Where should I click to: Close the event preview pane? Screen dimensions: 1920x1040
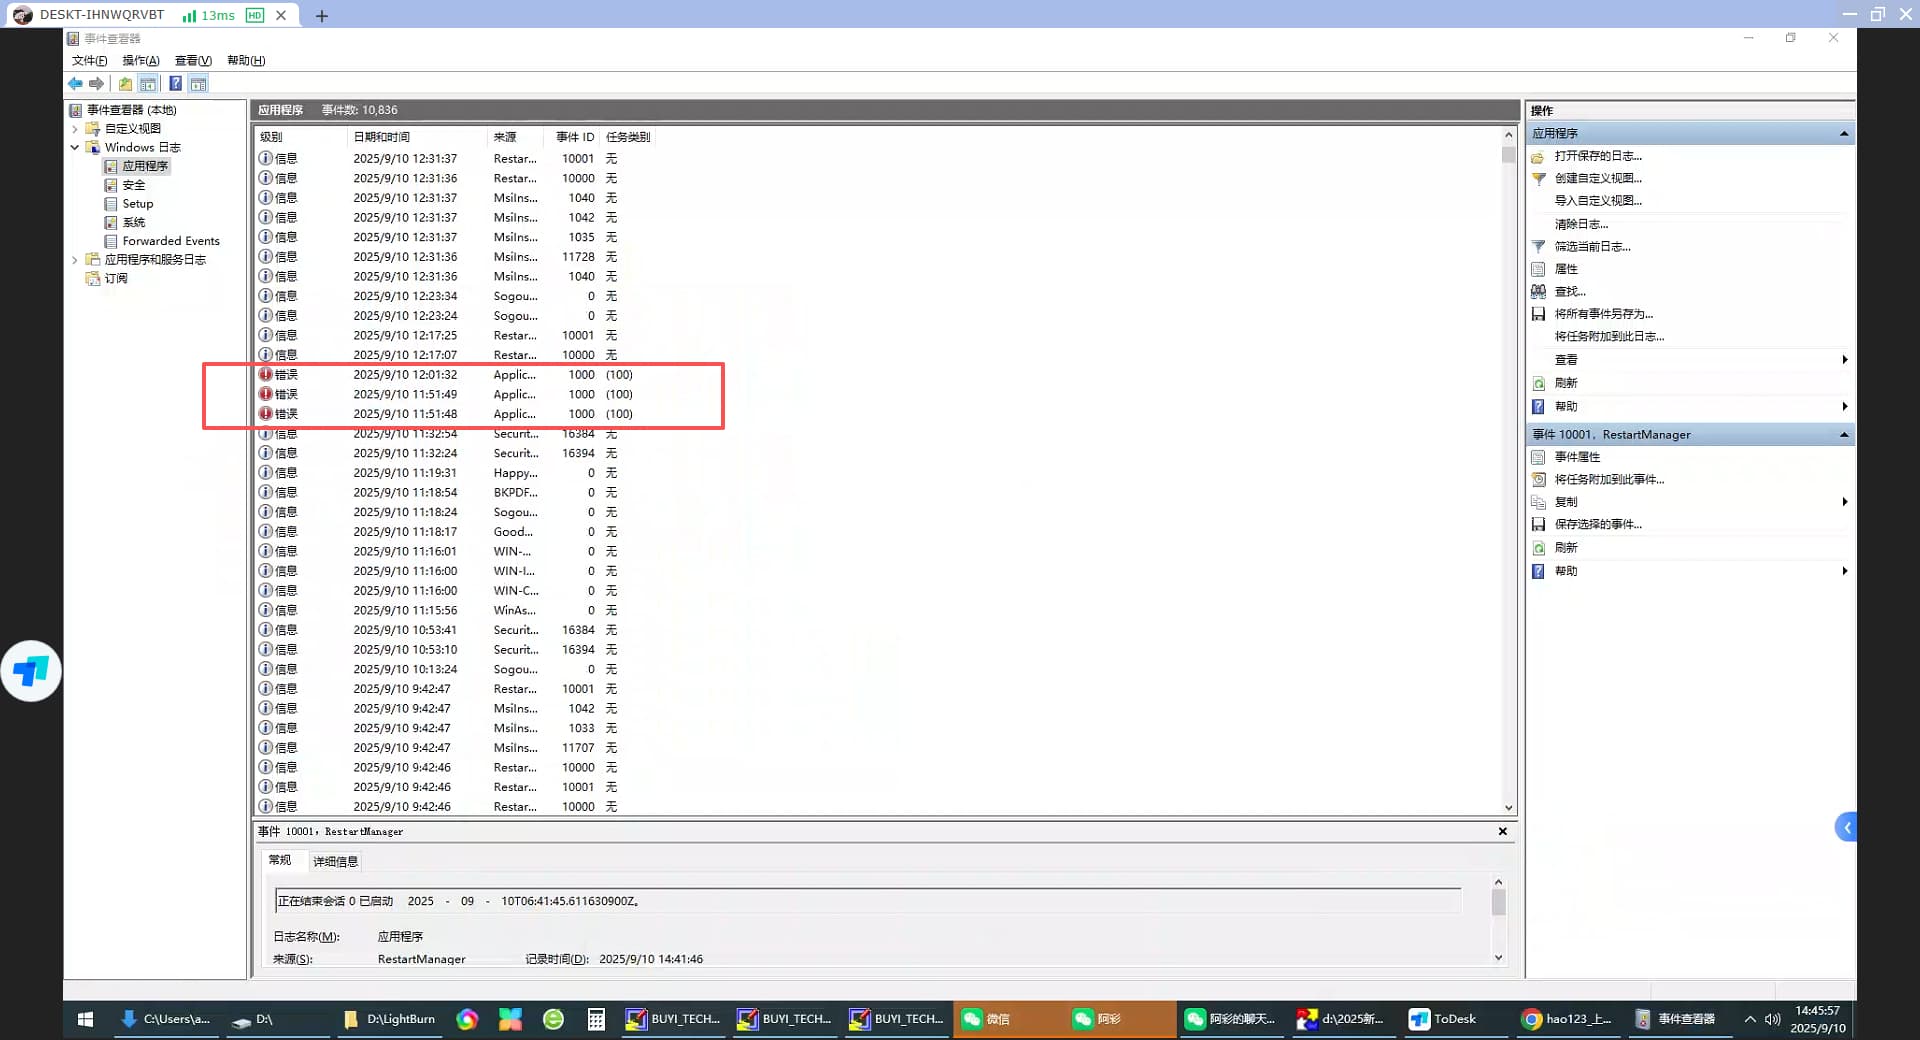click(1502, 832)
